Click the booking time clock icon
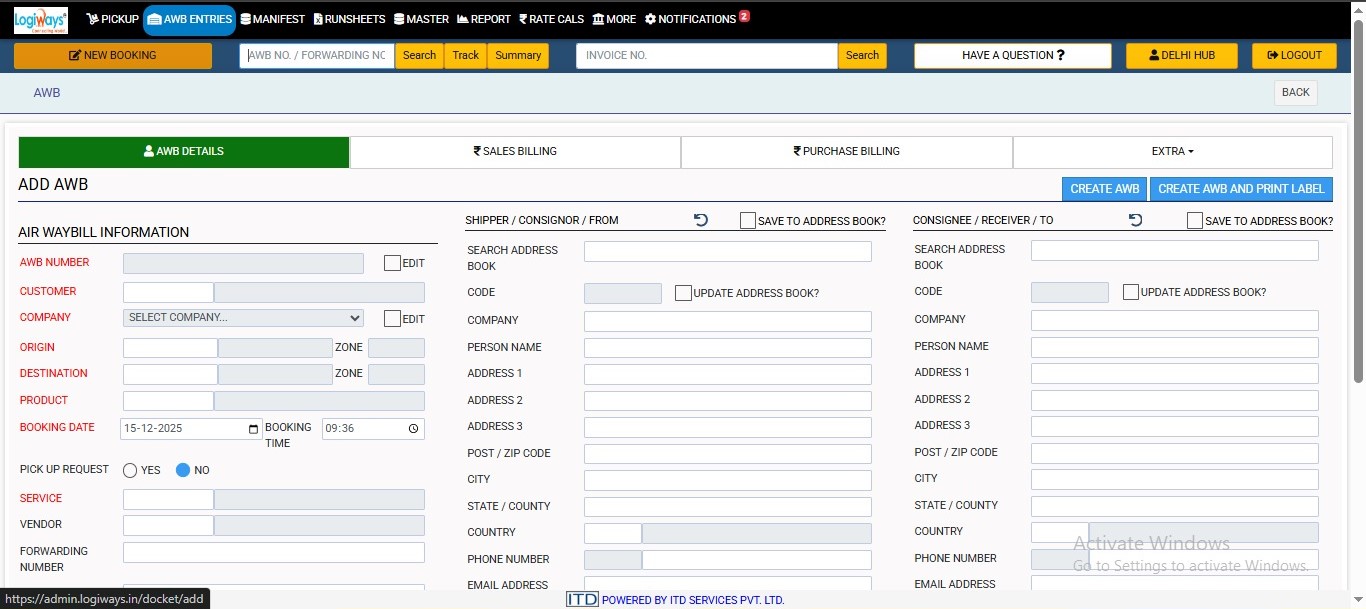 414,429
